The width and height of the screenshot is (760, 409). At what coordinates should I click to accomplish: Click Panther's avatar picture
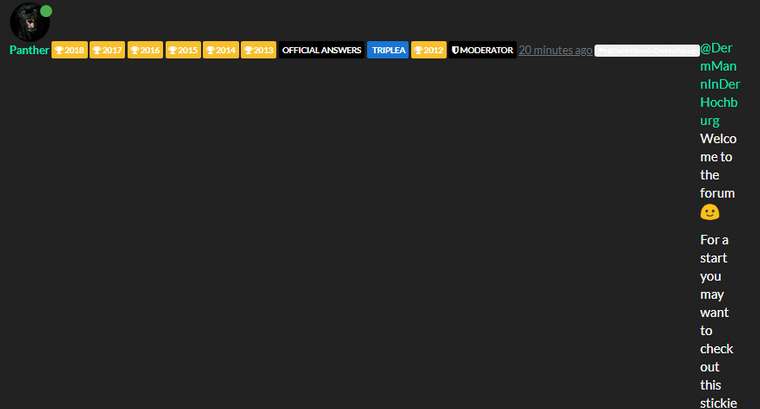point(28,22)
